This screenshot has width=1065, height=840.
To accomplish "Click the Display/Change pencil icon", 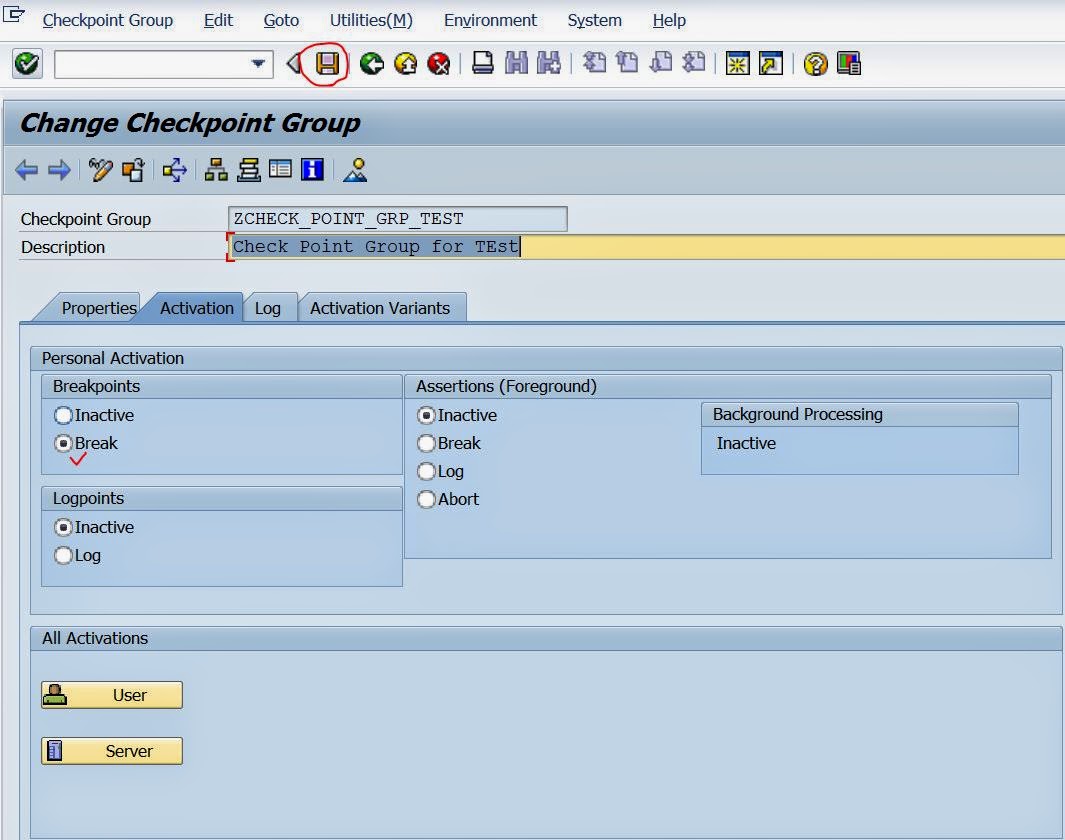I will 100,170.
